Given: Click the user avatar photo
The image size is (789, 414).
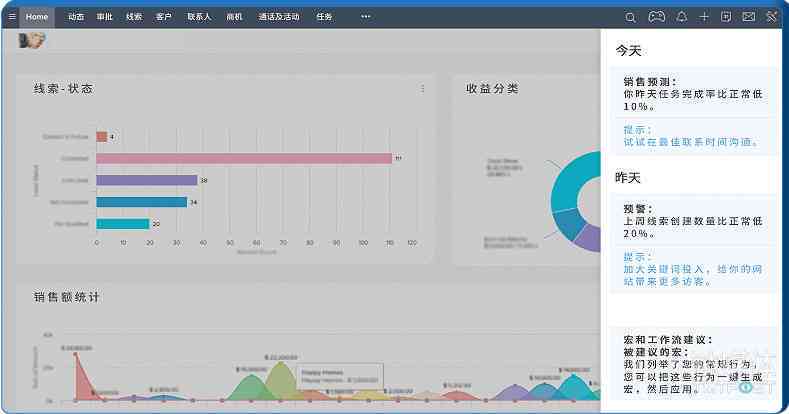Looking at the screenshot, I should 32,40.
